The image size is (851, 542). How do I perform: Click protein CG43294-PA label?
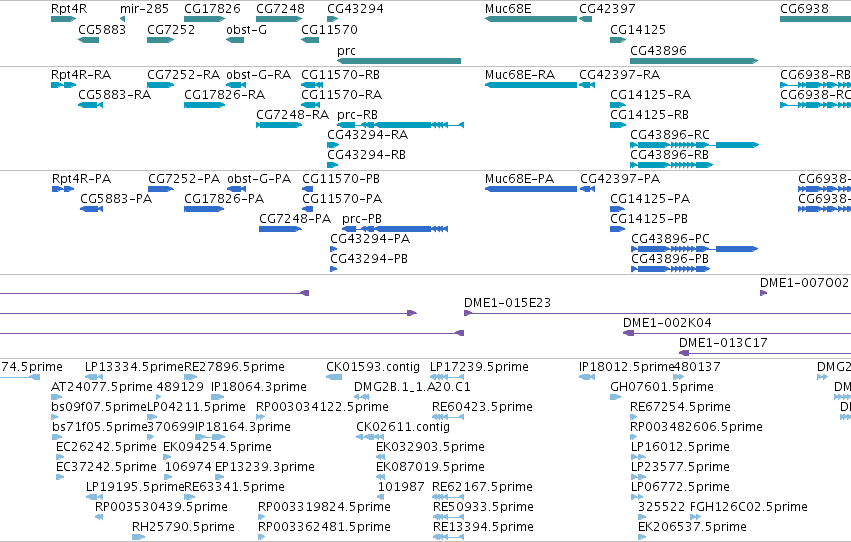[x=370, y=239]
